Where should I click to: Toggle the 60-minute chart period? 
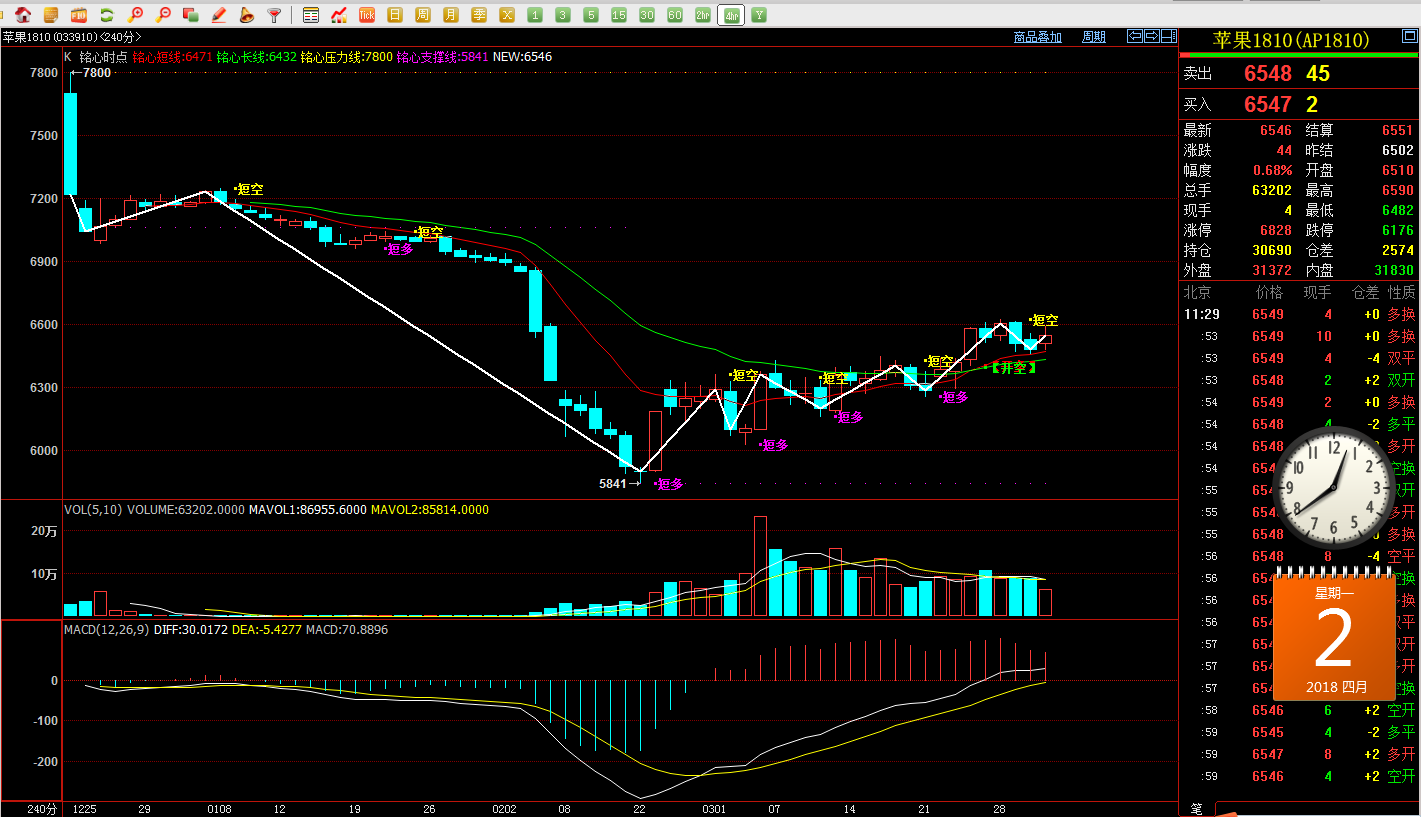675,15
